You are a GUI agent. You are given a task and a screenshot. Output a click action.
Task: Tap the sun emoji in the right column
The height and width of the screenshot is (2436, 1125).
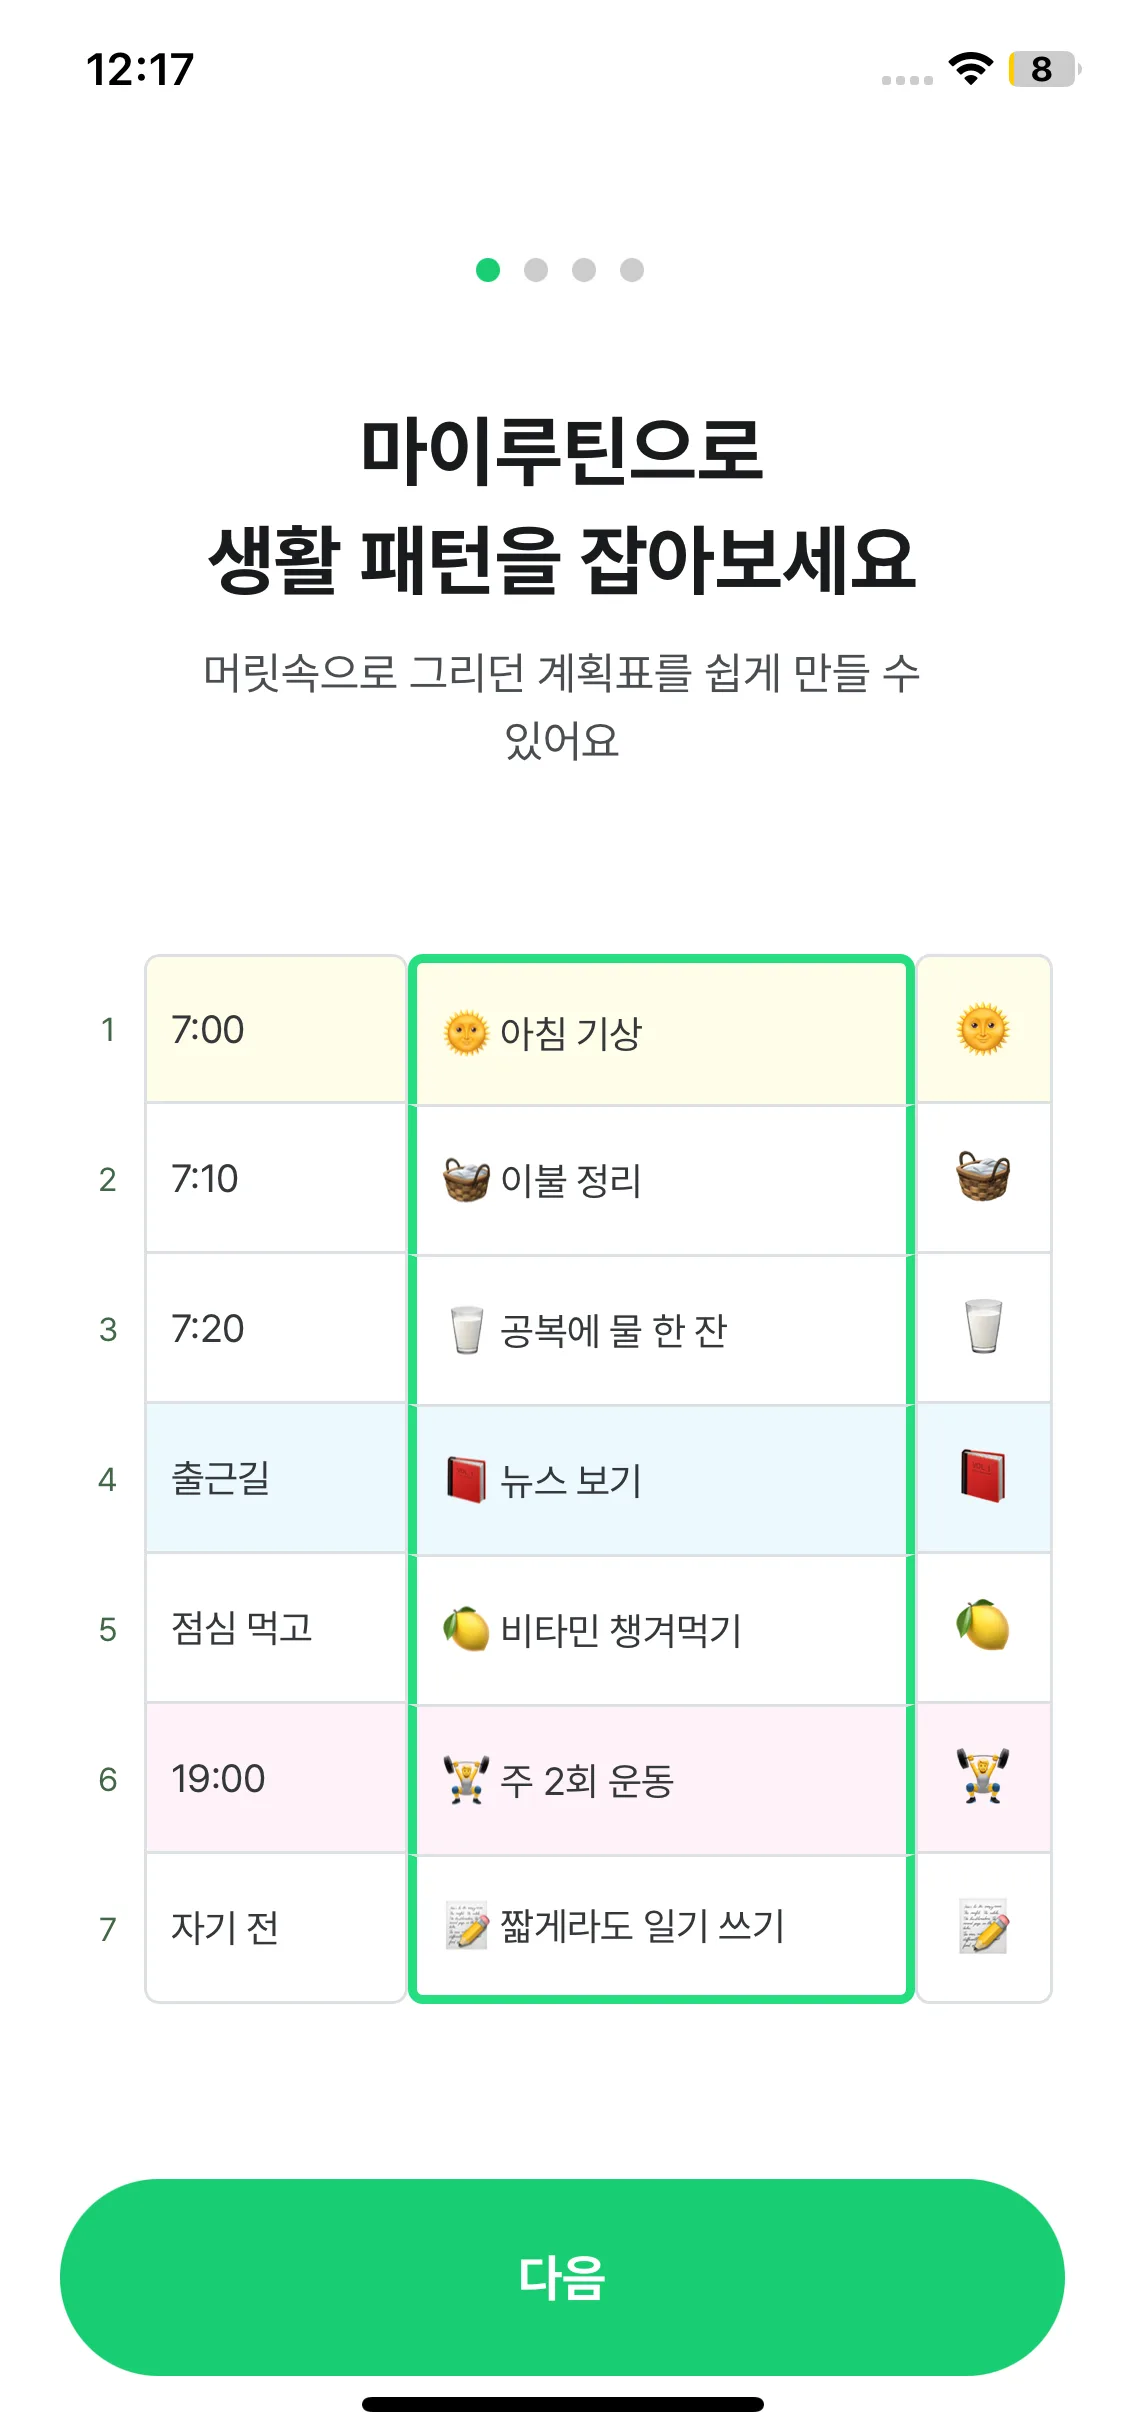(983, 1029)
